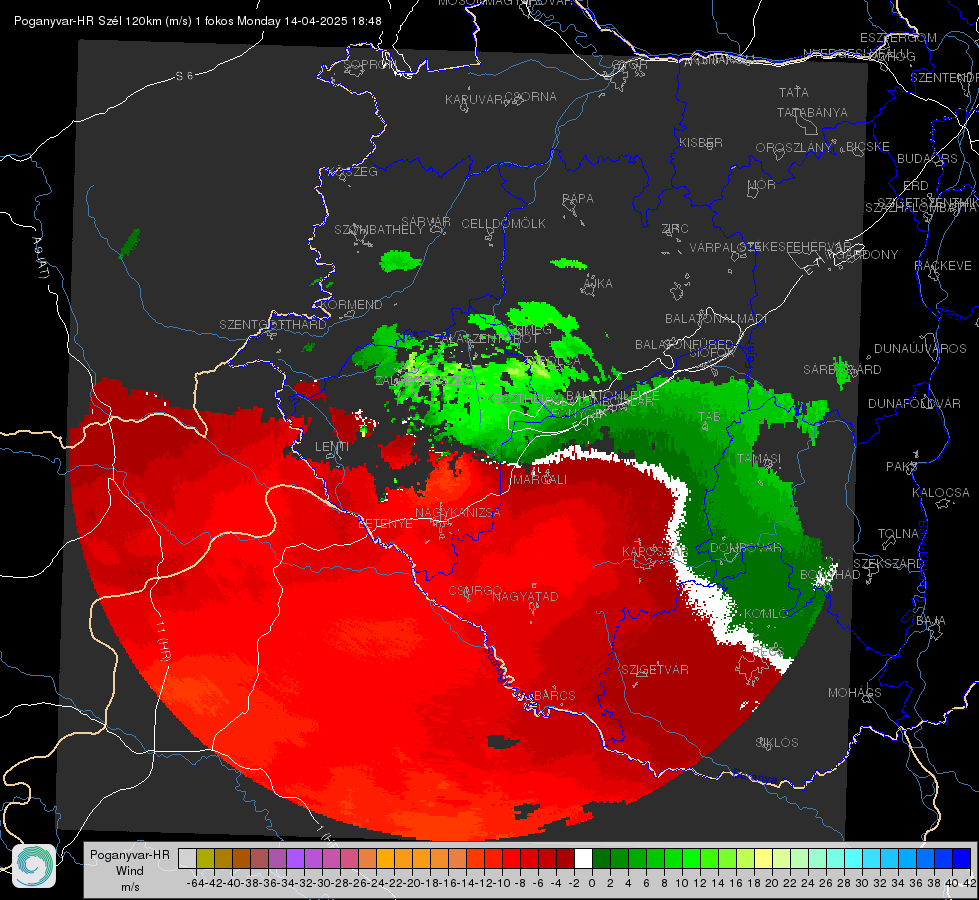
Task: Click the KAPOSVAR city label
Action: pyautogui.click(x=654, y=552)
